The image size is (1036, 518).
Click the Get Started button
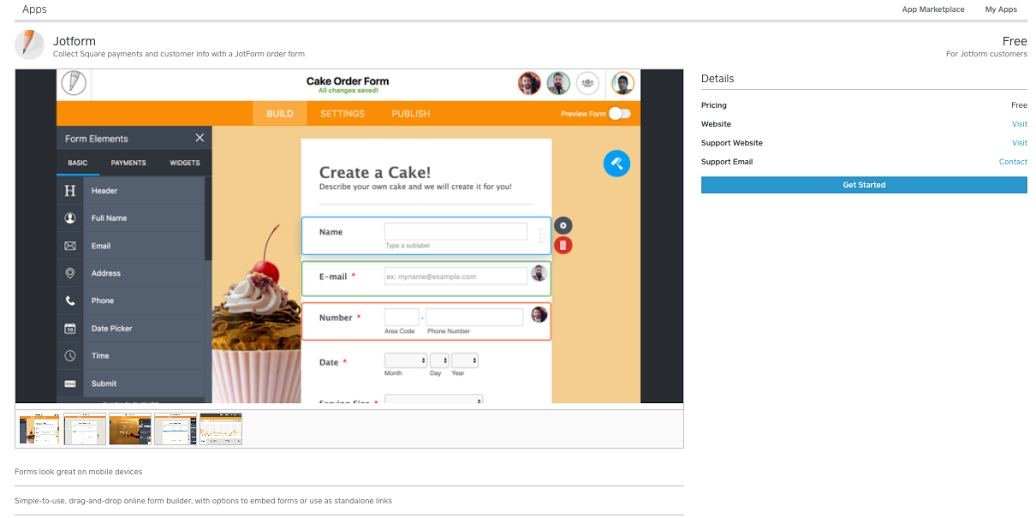(864, 185)
